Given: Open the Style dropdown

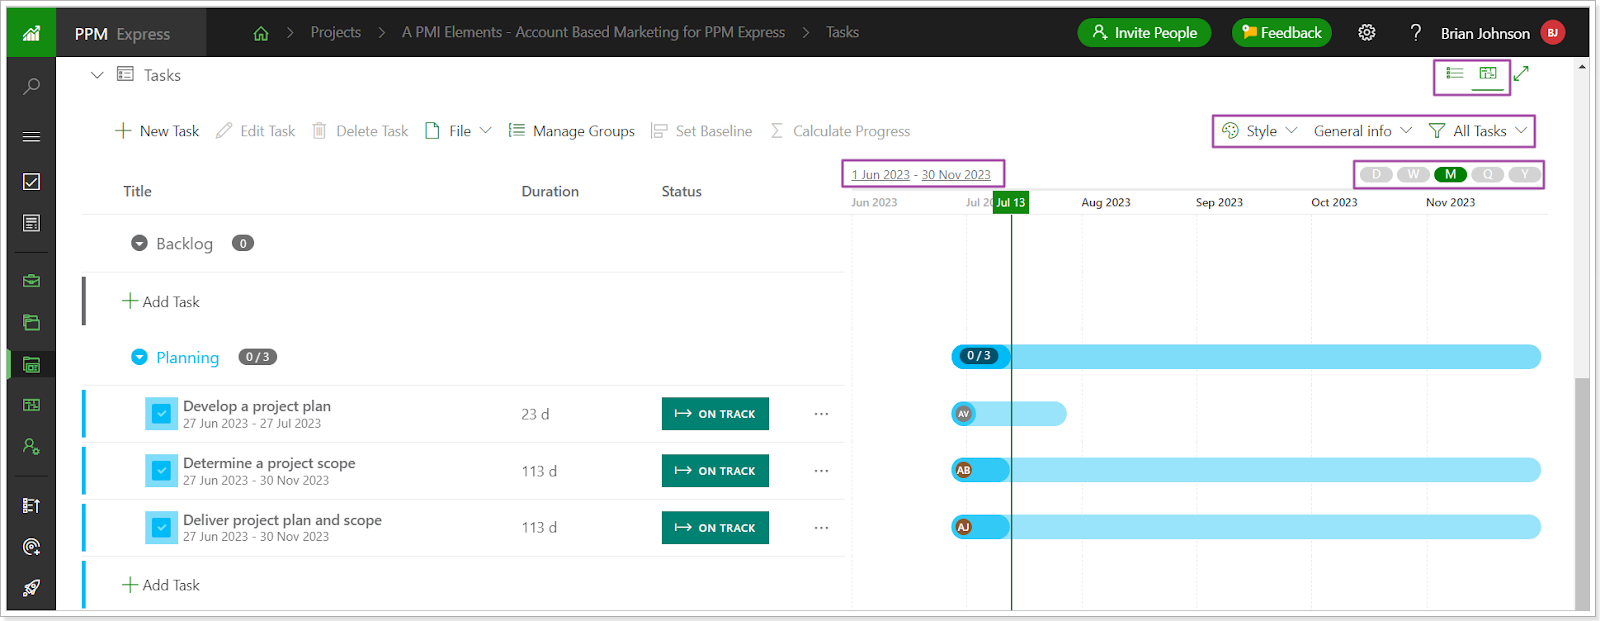Looking at the screenshot, I should click(1260, 131).
